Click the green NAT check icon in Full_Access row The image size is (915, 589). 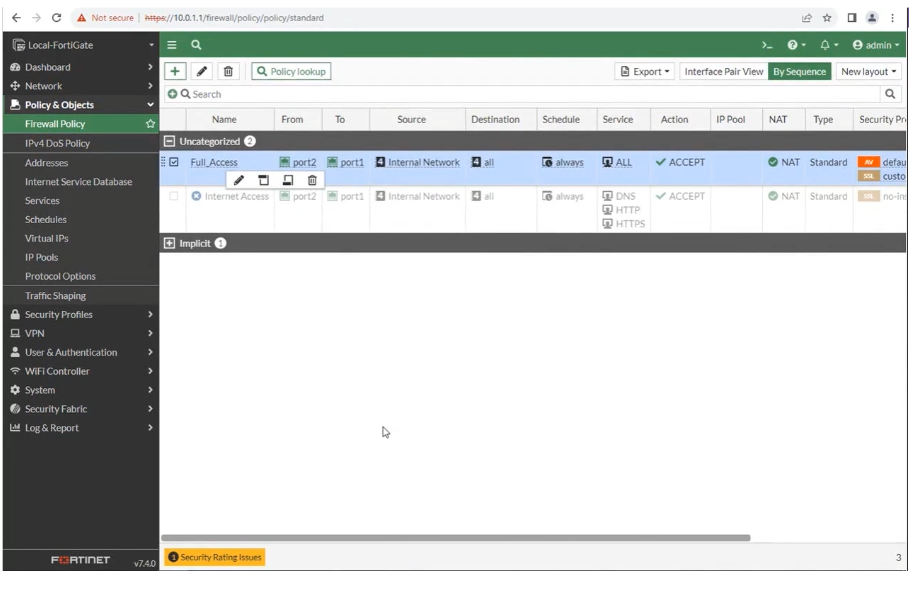click(773, 162)
